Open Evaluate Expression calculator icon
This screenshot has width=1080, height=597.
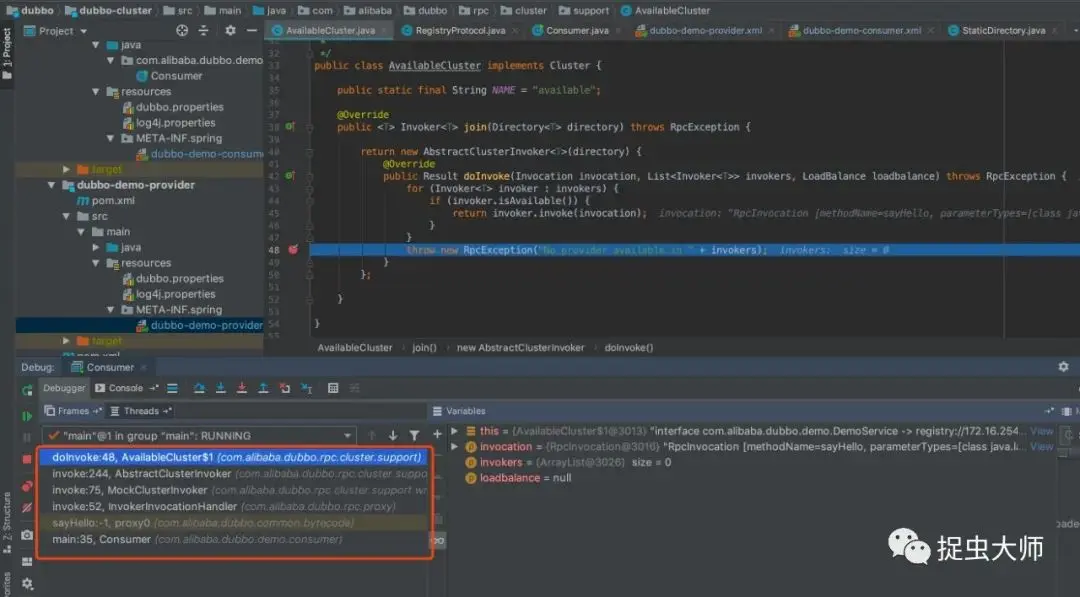333,388
